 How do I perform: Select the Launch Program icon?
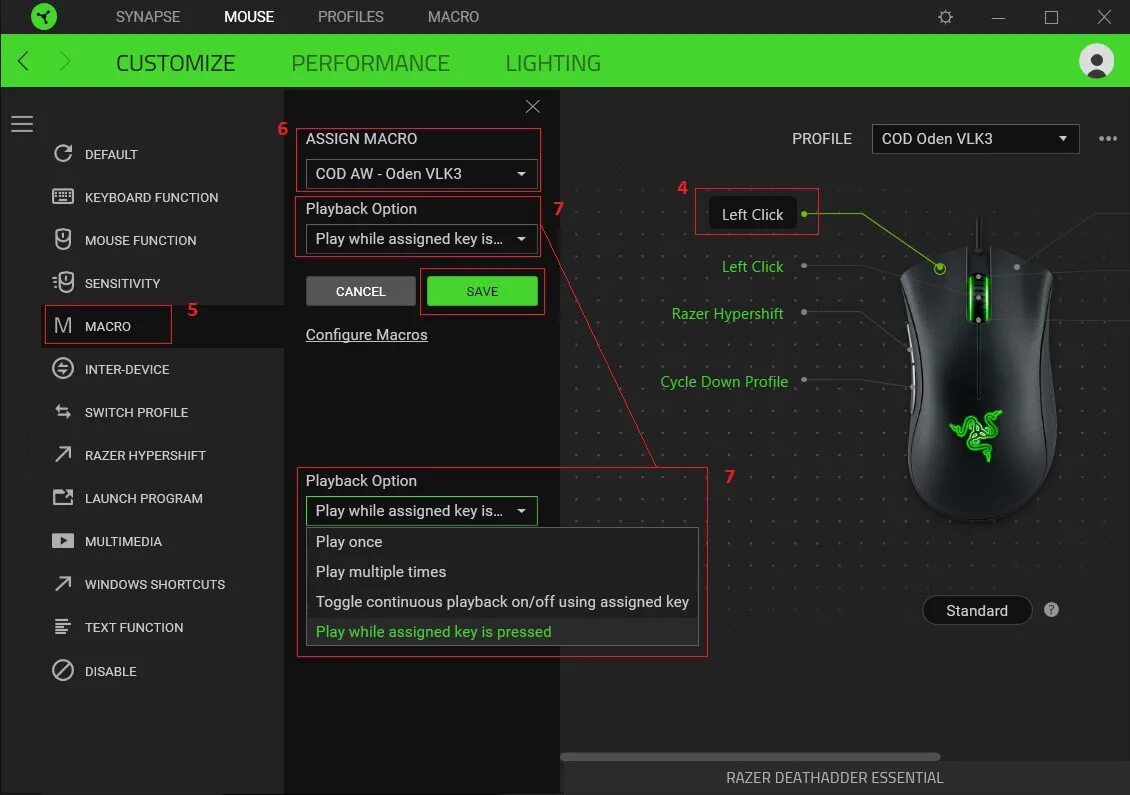63,497
